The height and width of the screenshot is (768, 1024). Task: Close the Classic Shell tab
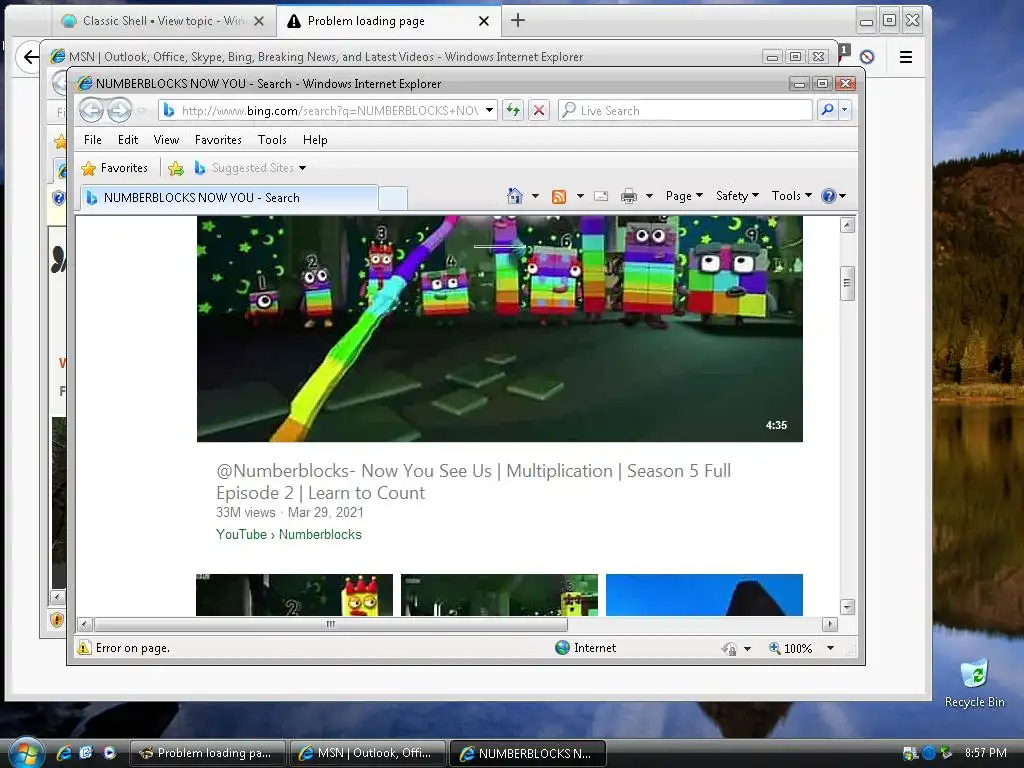coord(259,21)
